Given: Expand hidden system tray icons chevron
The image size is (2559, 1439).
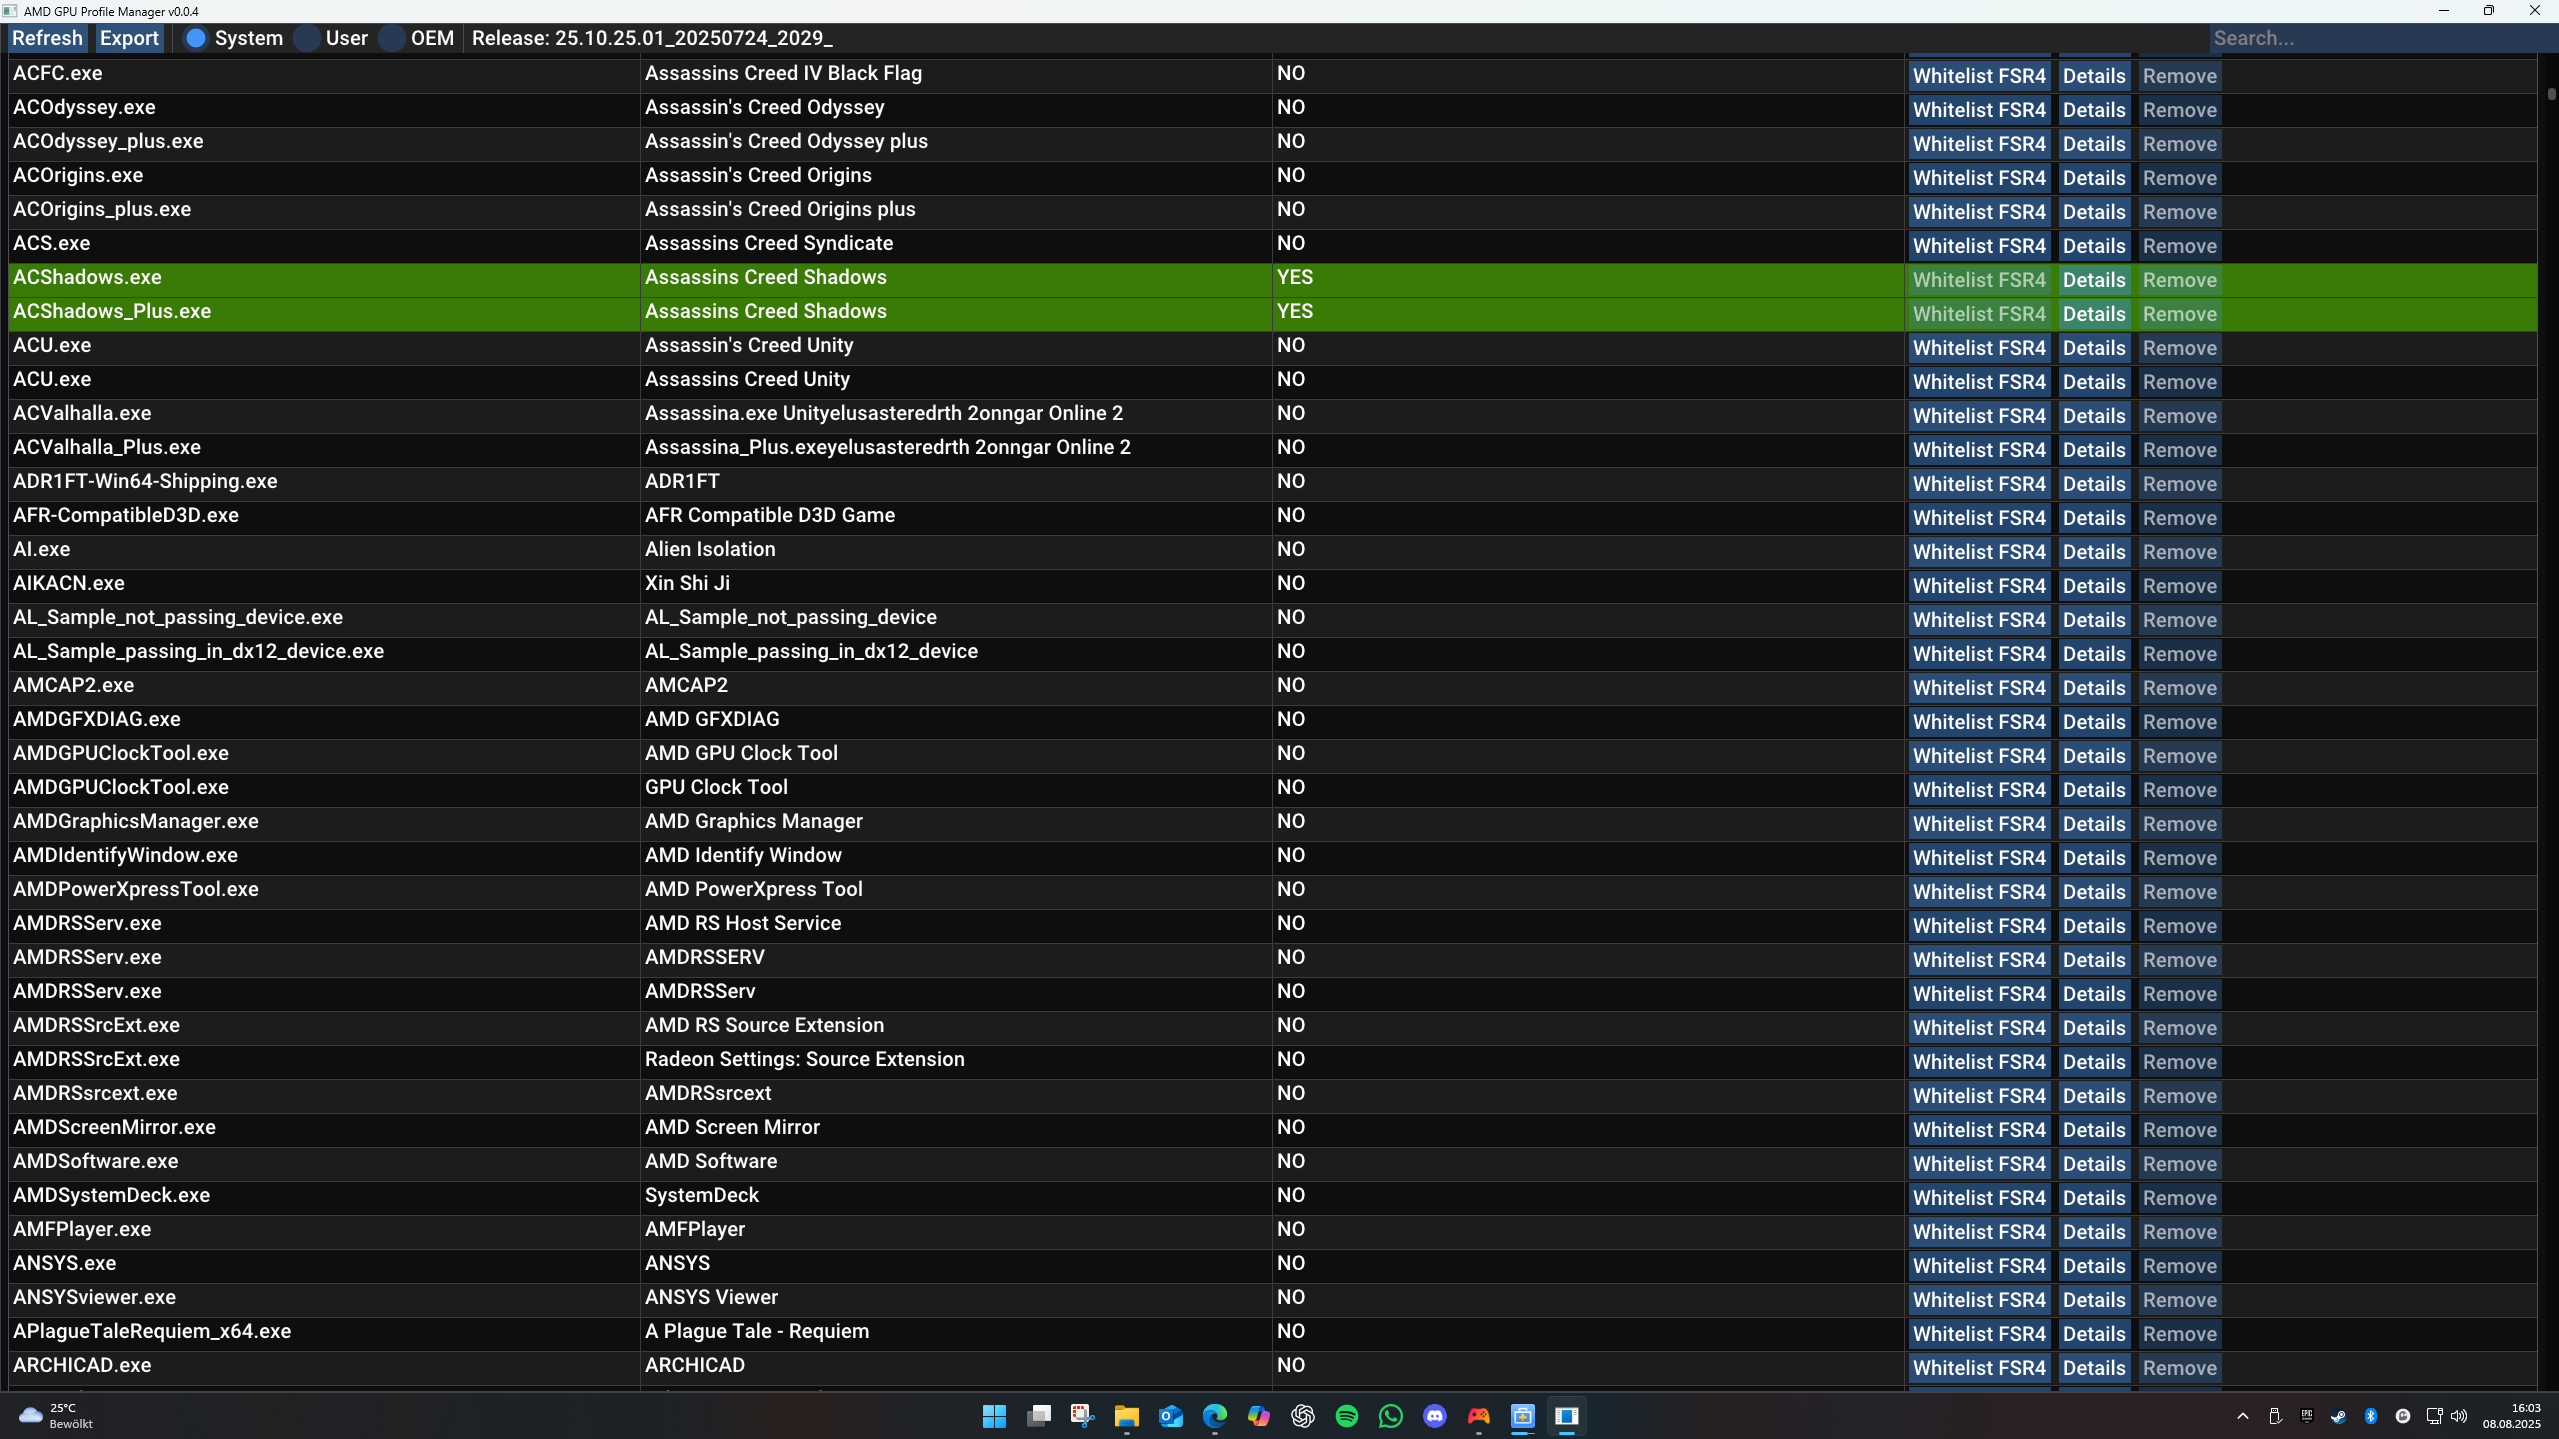Looking at the screenshot, I should click(2242, 1416).
